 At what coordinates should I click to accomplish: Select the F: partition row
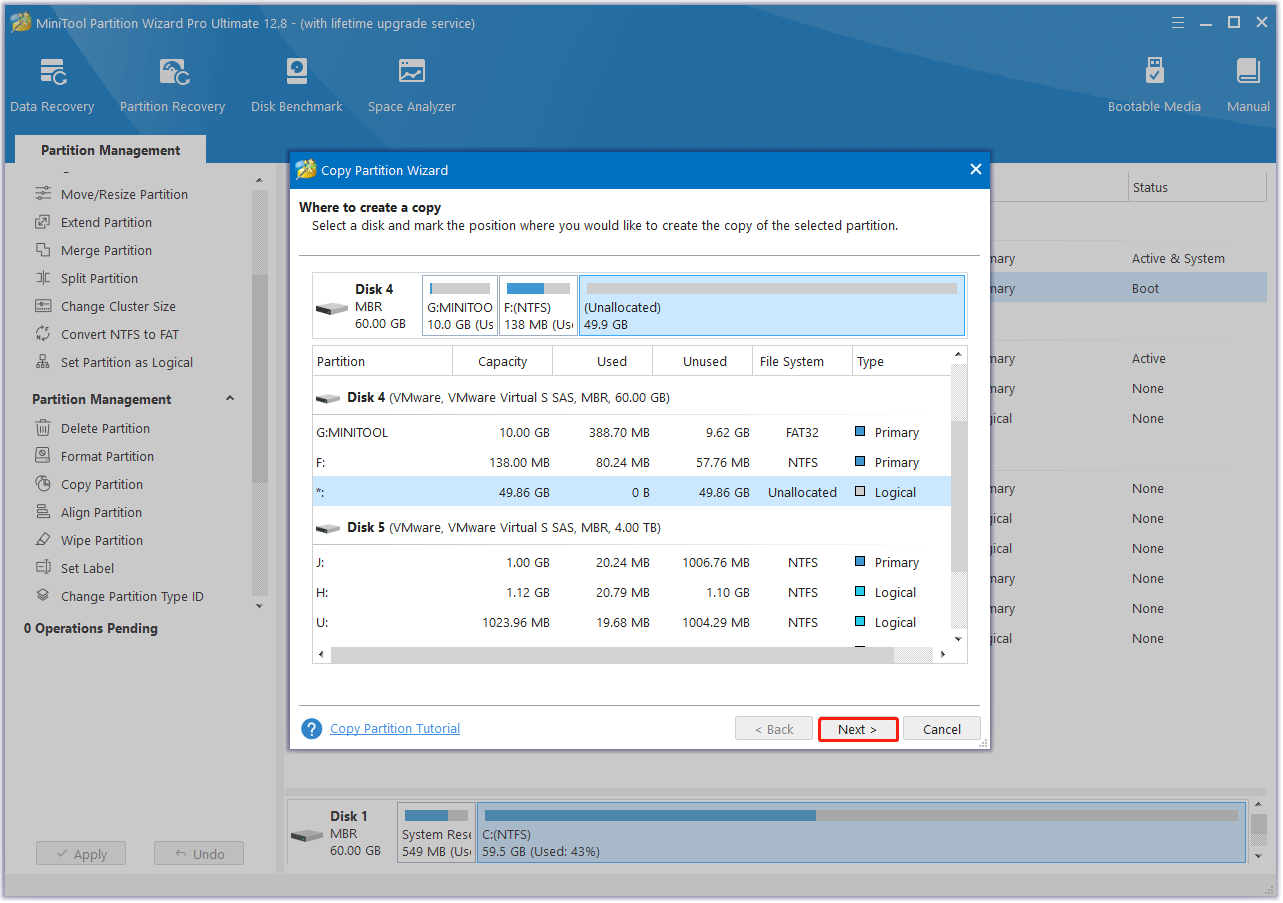tap(632, 463)
